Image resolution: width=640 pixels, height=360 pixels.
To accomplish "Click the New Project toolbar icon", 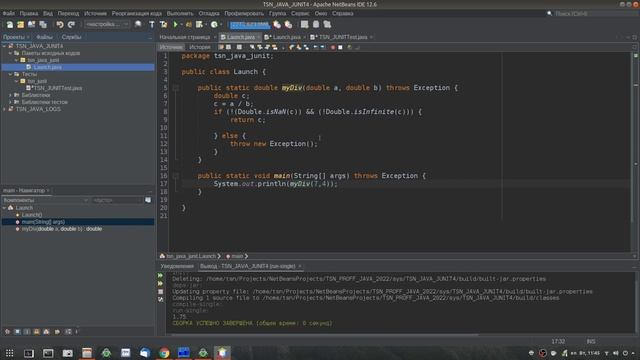I will point(20,24).
